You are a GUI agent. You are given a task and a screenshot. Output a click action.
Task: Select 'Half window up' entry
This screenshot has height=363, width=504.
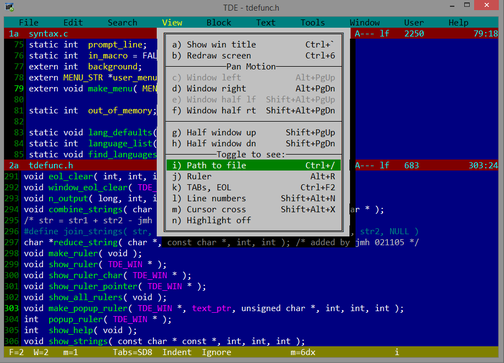point(253,133)
